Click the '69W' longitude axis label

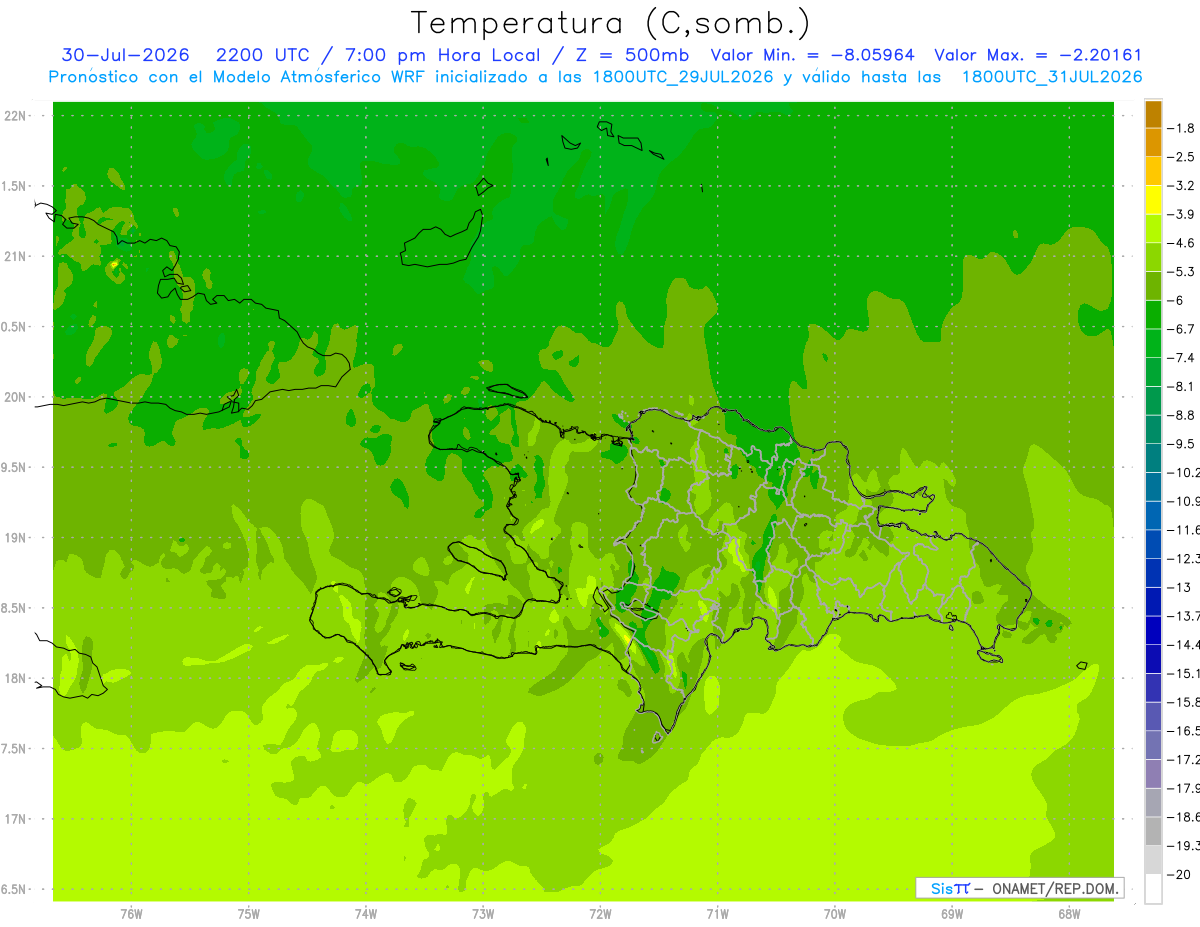point(951,914)
